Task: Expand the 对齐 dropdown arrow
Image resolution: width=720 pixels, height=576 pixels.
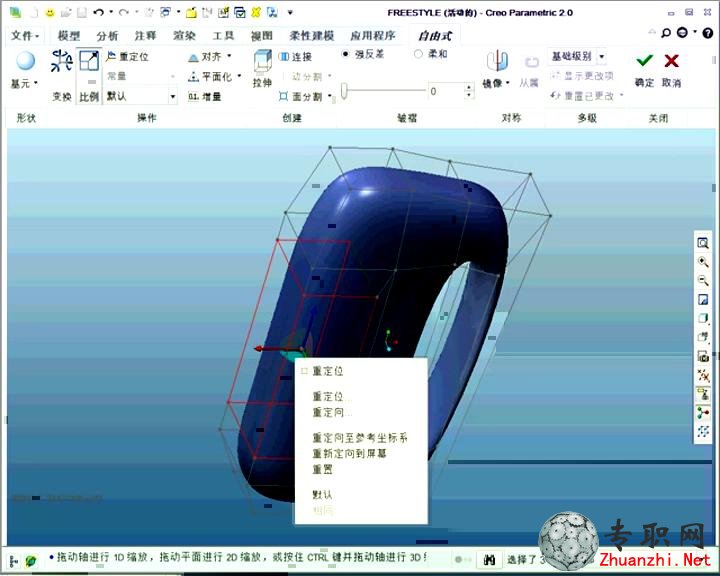Action: coord(229,56)
